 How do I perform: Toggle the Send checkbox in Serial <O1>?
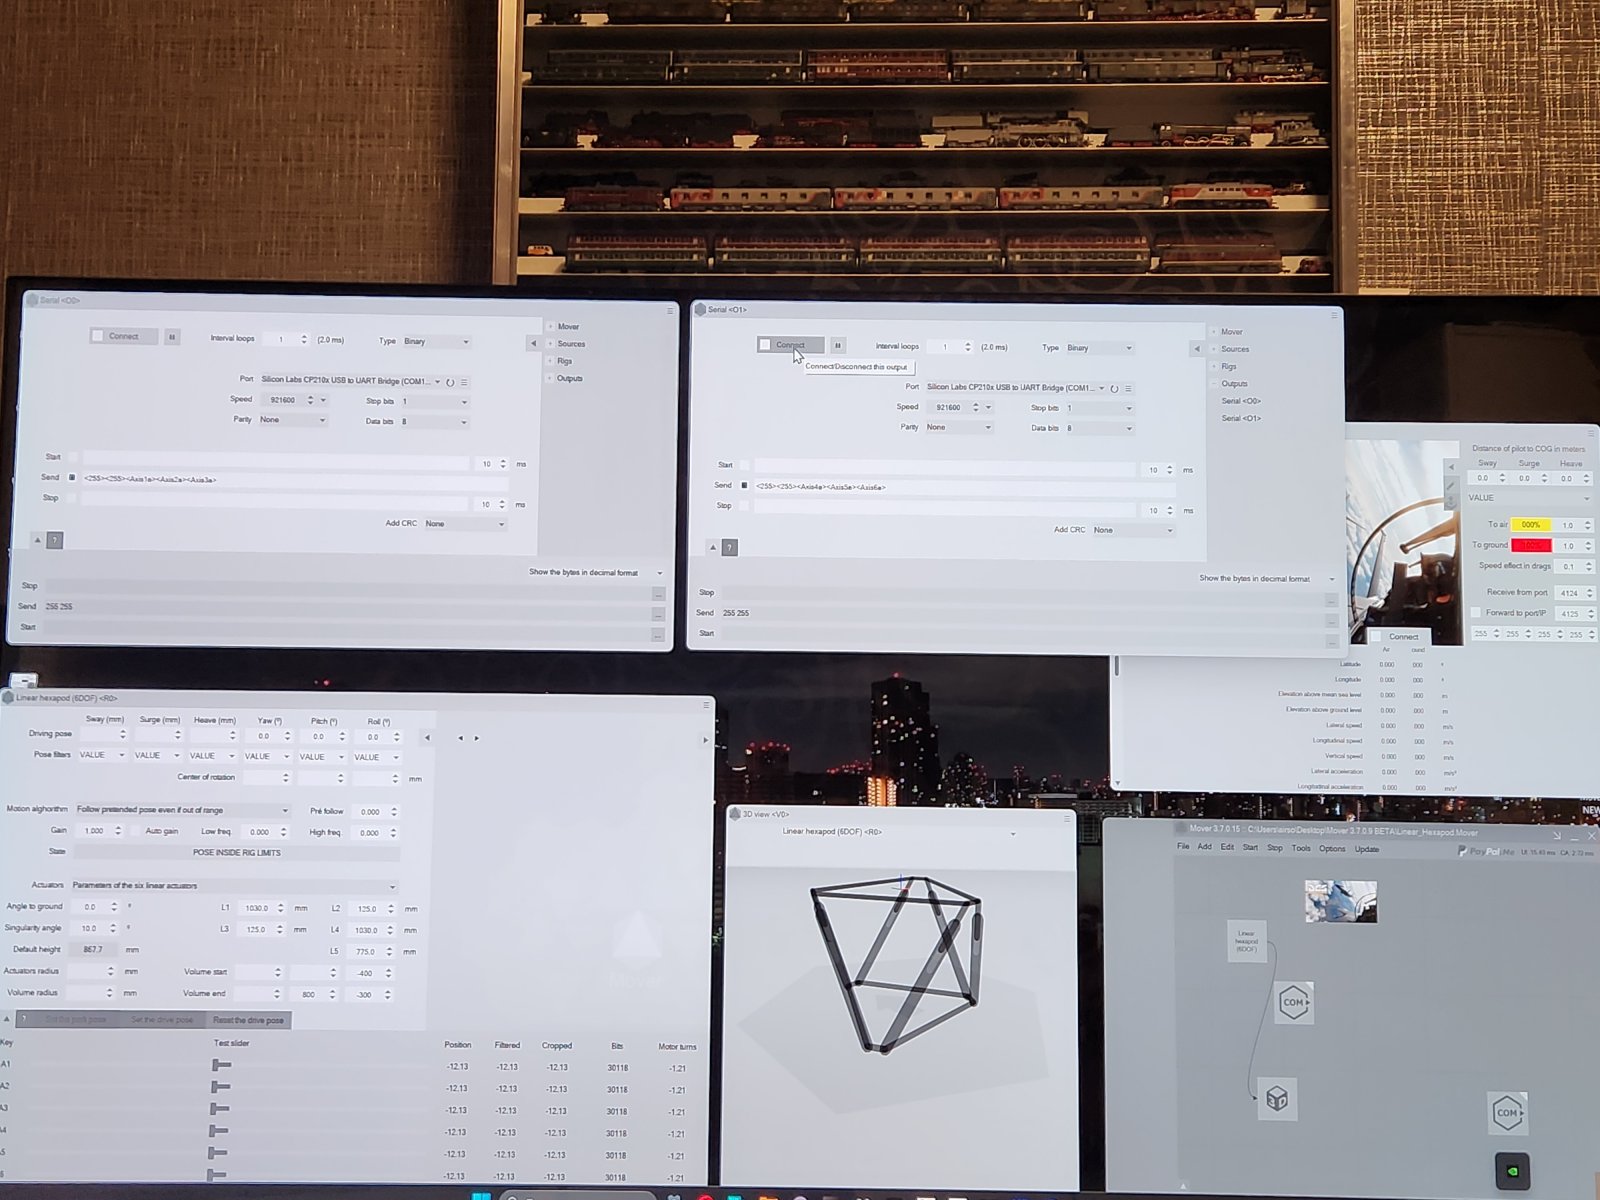click(744, 486)
